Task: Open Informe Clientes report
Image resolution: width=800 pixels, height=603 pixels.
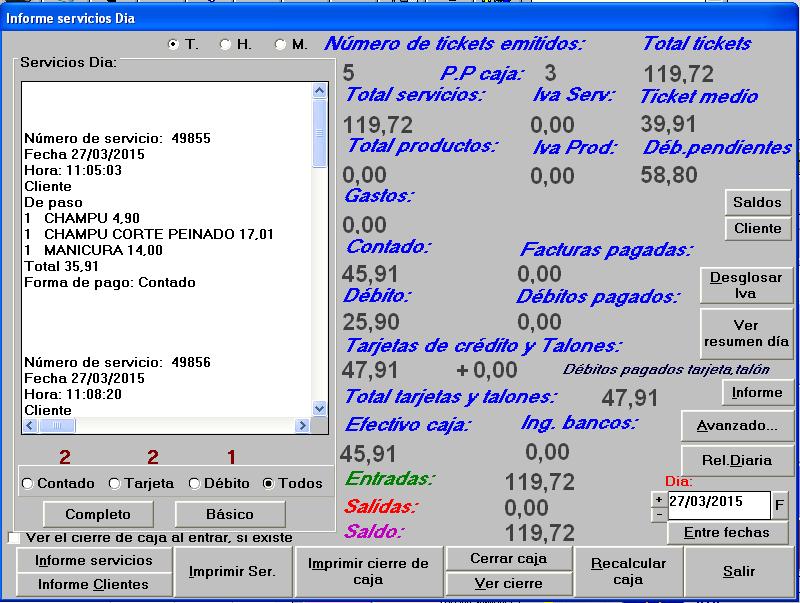Action: click(94, 584)
